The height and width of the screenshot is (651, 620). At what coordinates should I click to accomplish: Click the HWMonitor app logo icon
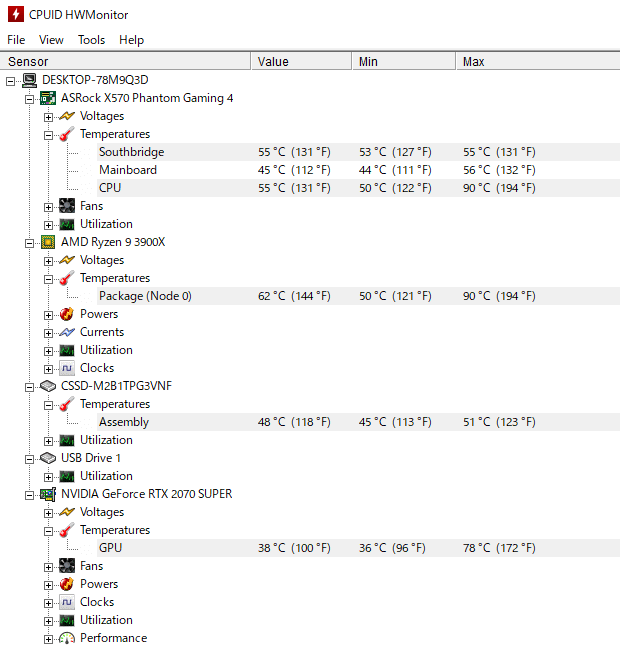[16, 14]
